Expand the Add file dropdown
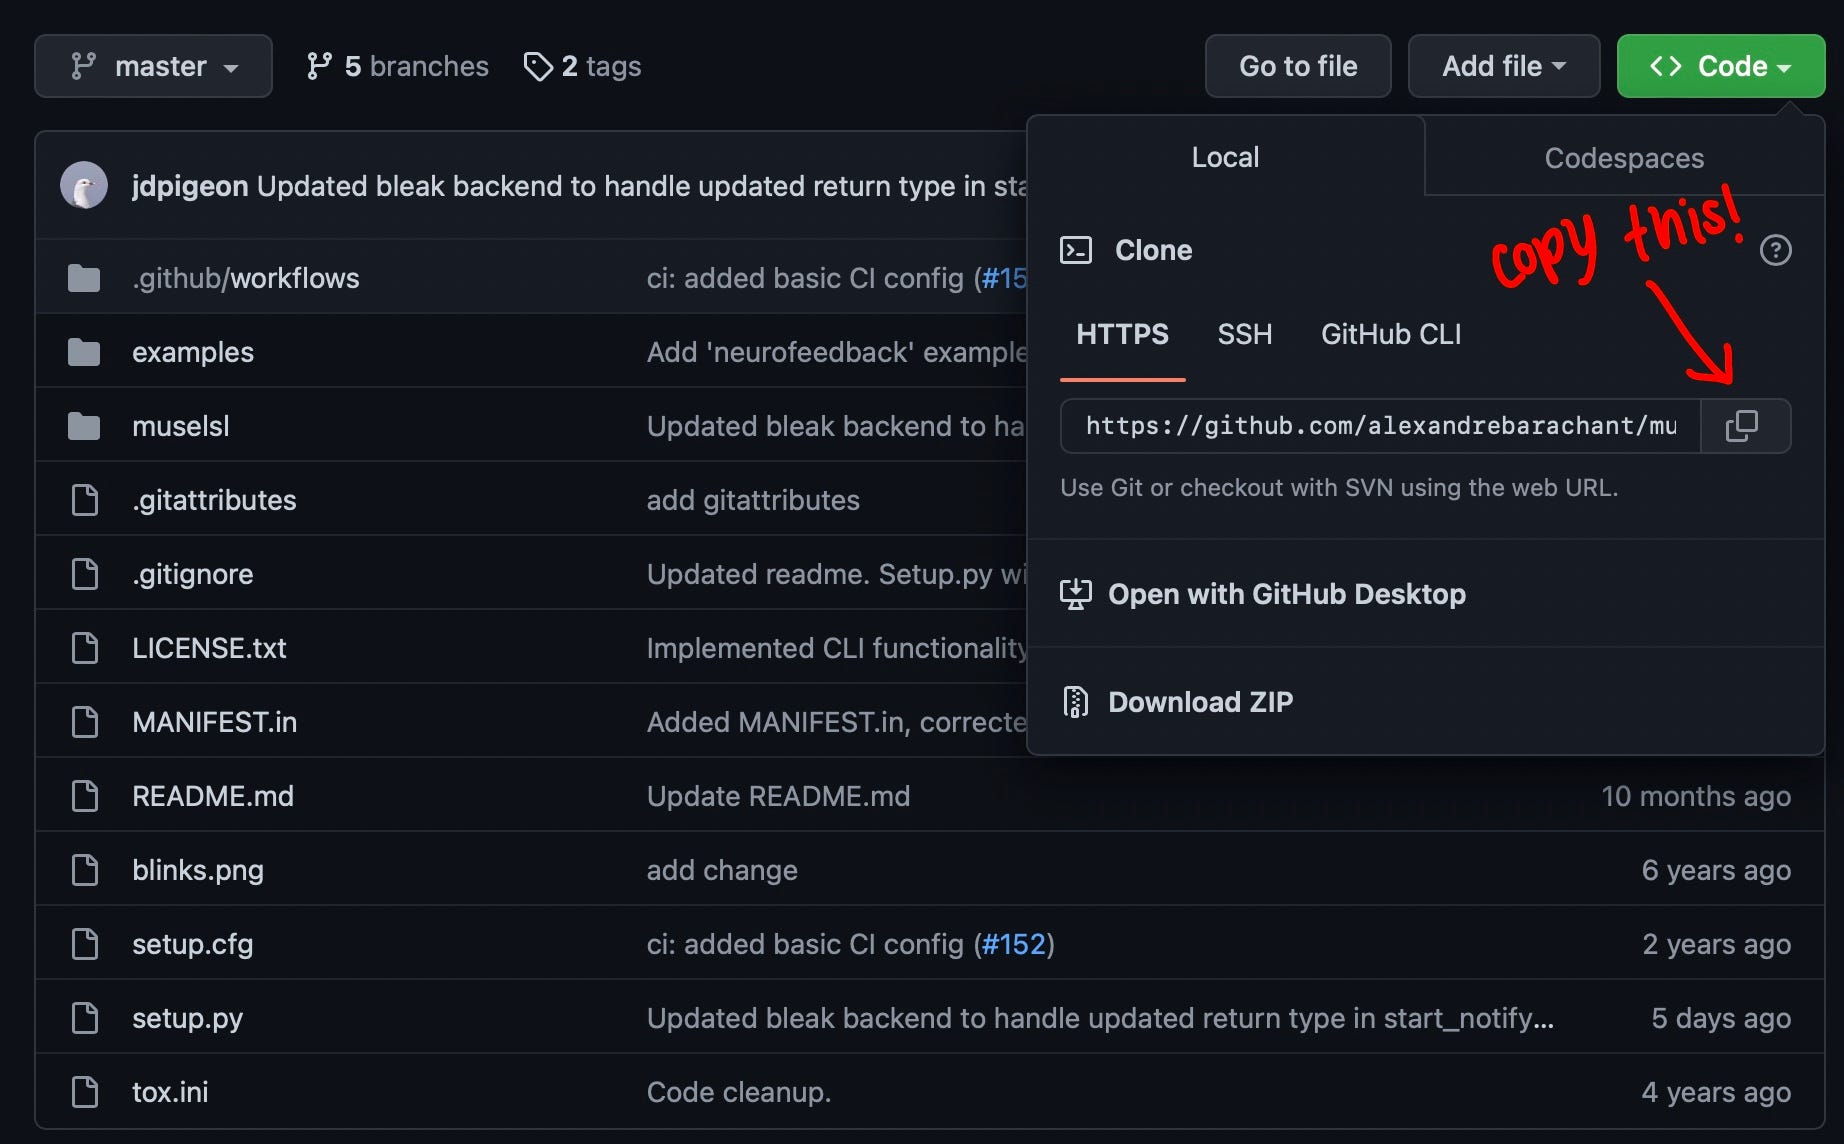Viewport: 1844px width, 1144px height. point(1503,66)
